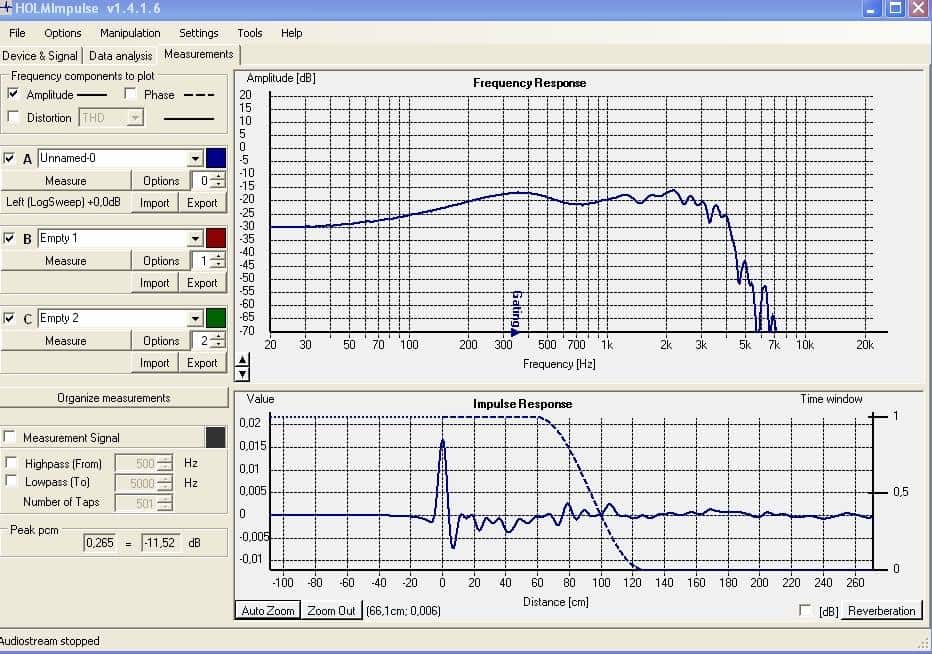Click the Number of Taps stepper arrows
This screenshot has height=654, width=932.
[165, 504]
